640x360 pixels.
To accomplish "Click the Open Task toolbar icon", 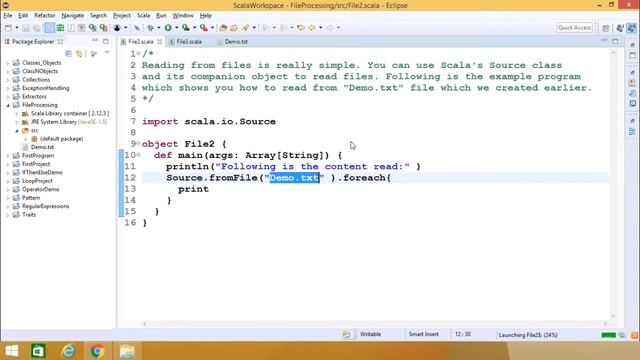I will point(234,28).
